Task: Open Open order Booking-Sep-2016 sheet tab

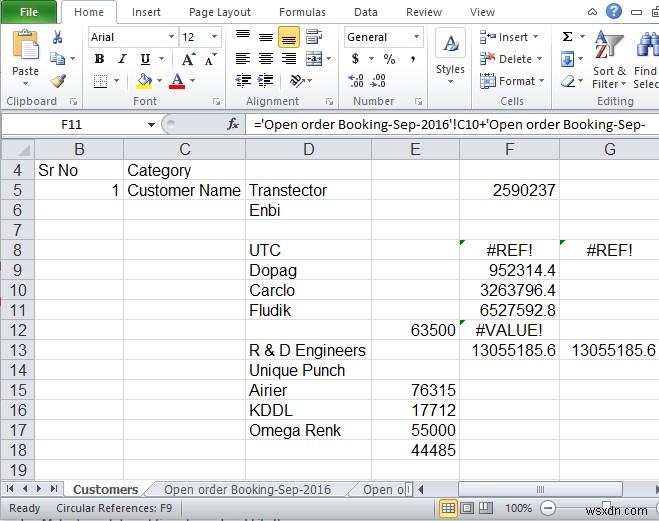Action: point(248,489)
